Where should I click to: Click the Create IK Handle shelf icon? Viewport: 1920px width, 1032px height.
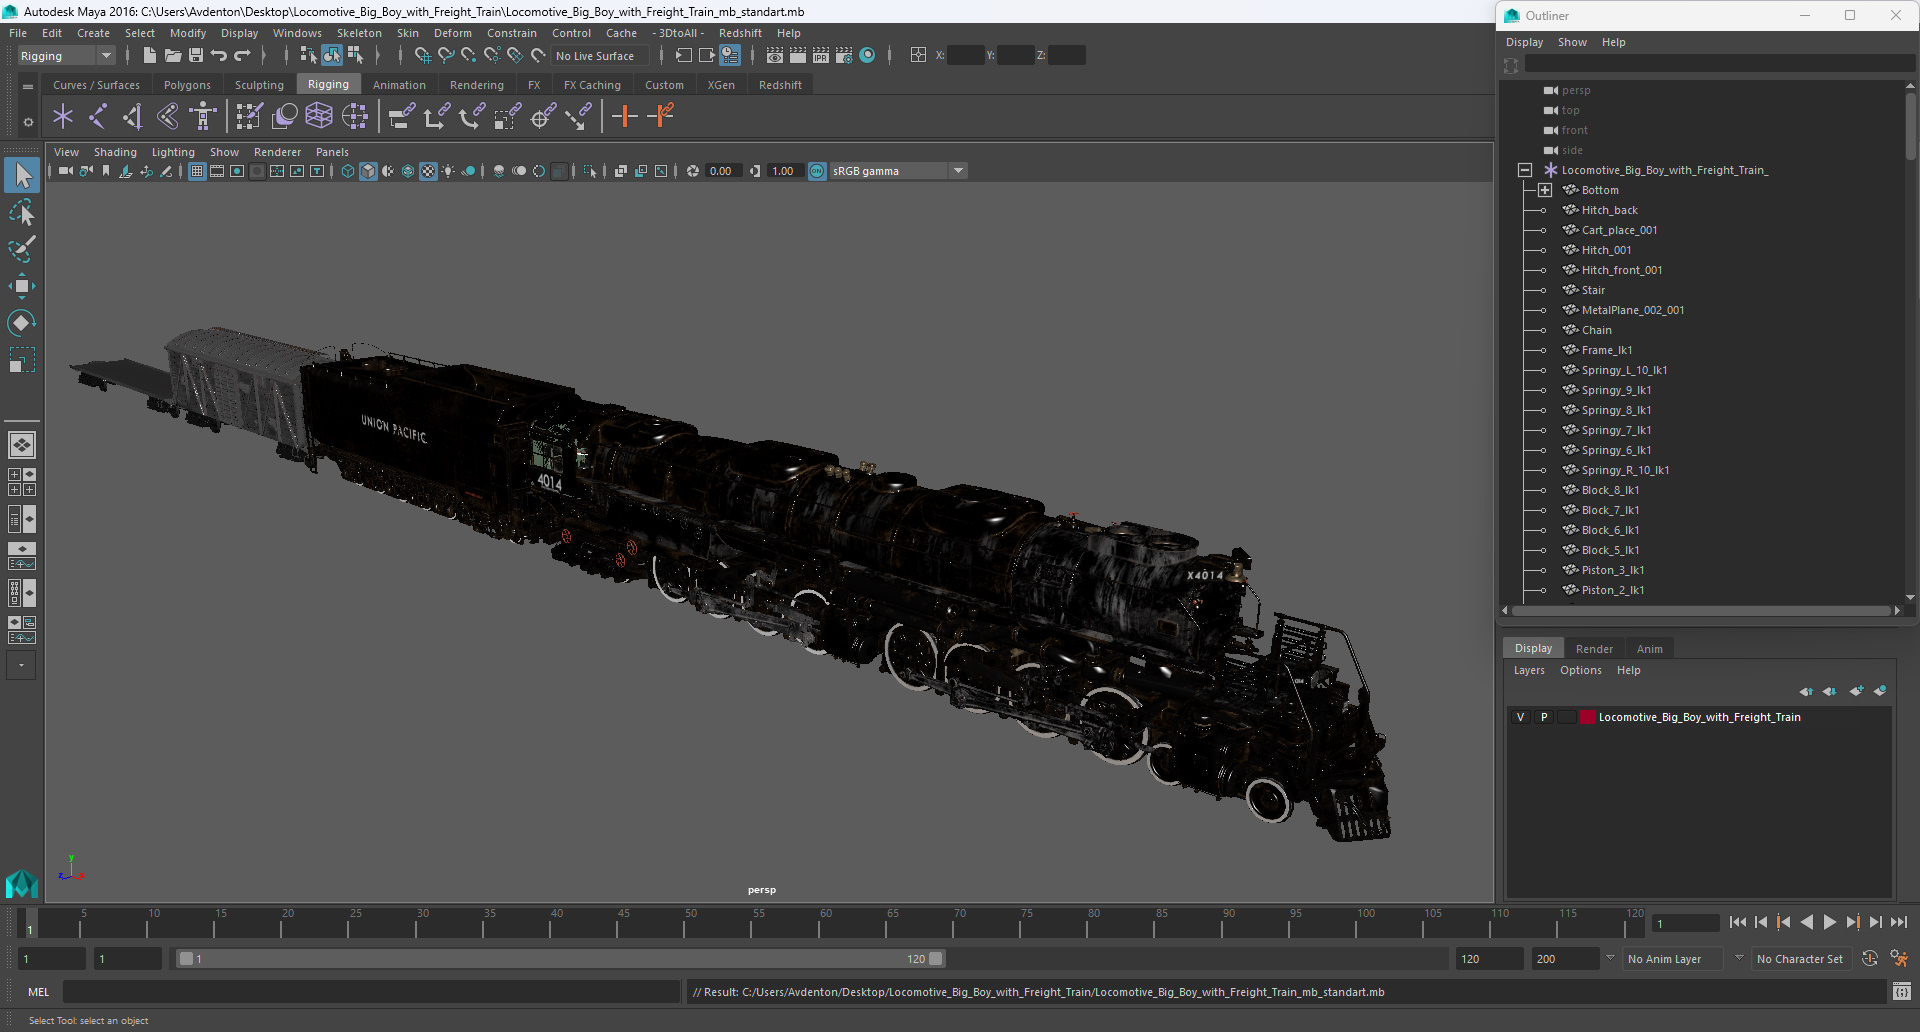[x=132, y=117]
